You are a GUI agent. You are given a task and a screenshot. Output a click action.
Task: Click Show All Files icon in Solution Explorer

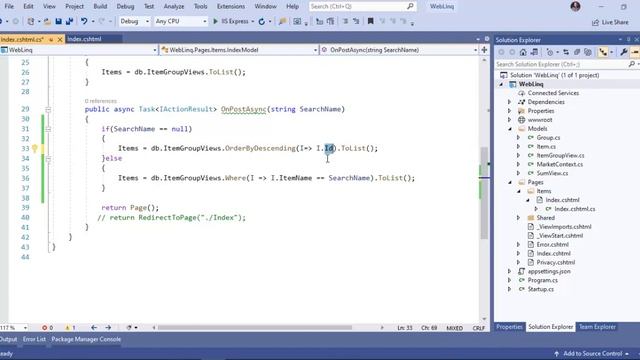[588, 52]
